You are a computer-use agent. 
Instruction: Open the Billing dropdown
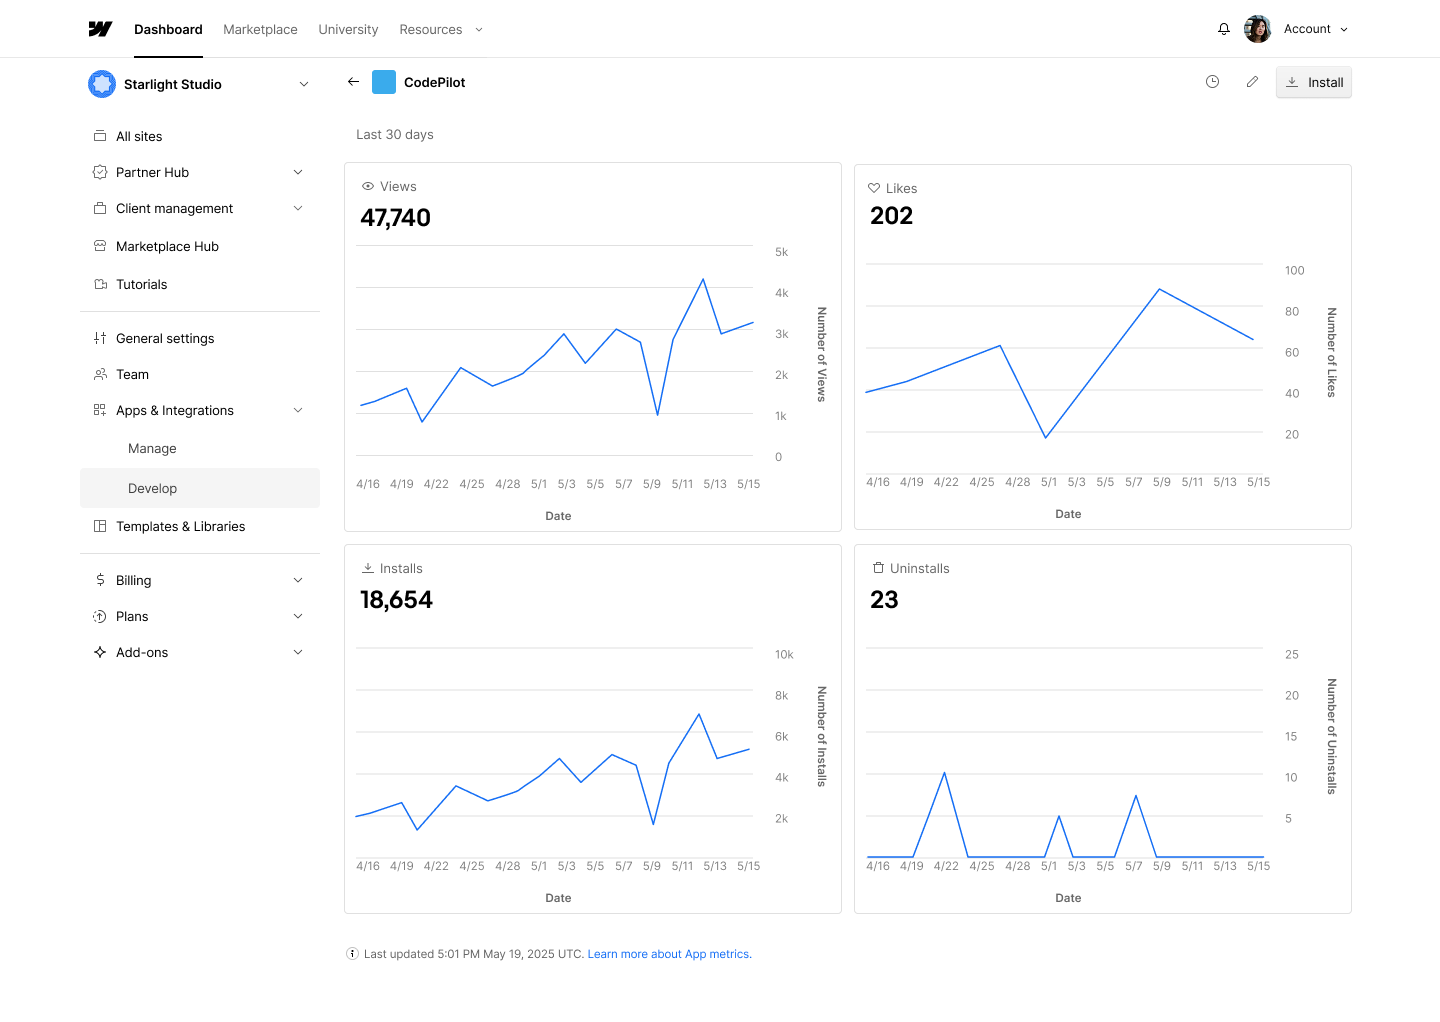click(x=298, y=580)
